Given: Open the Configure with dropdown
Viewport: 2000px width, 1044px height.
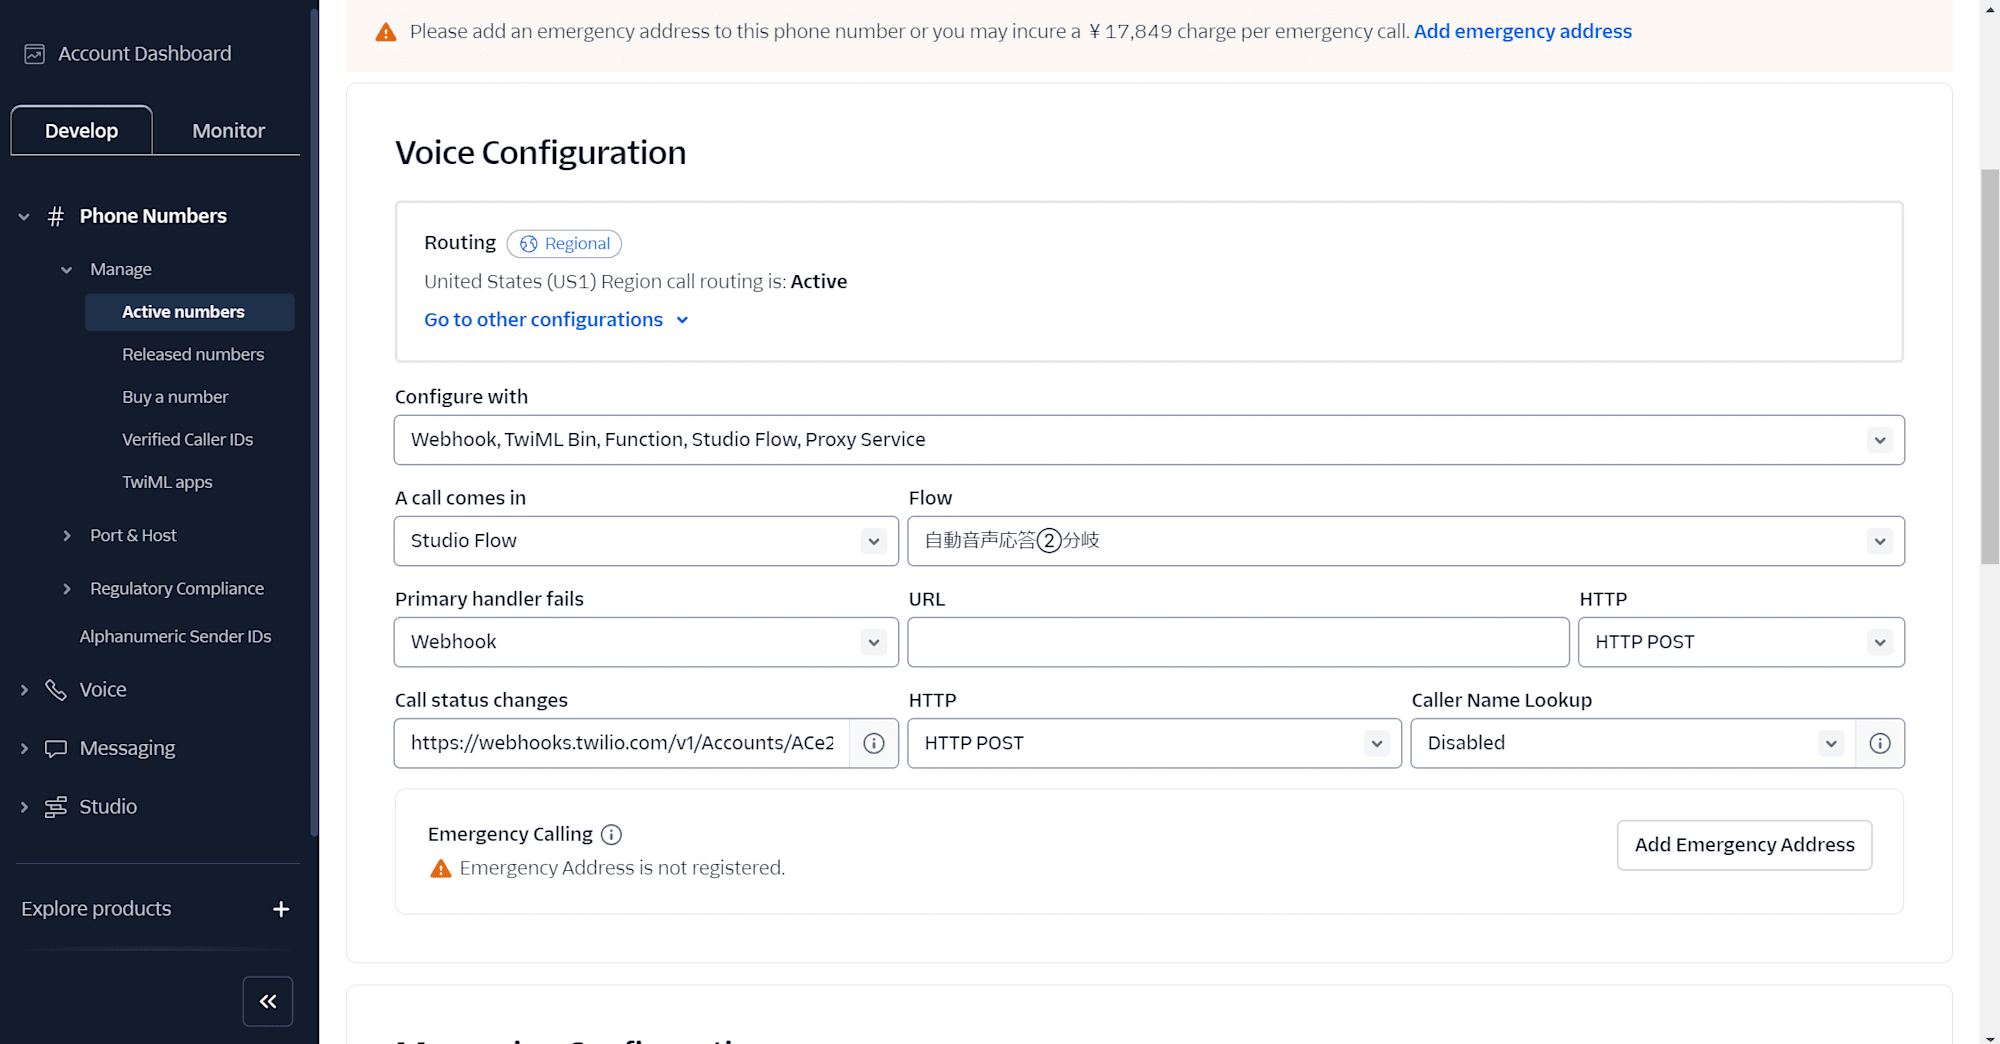Looking at the screenshot, I should coord(1149,440).
